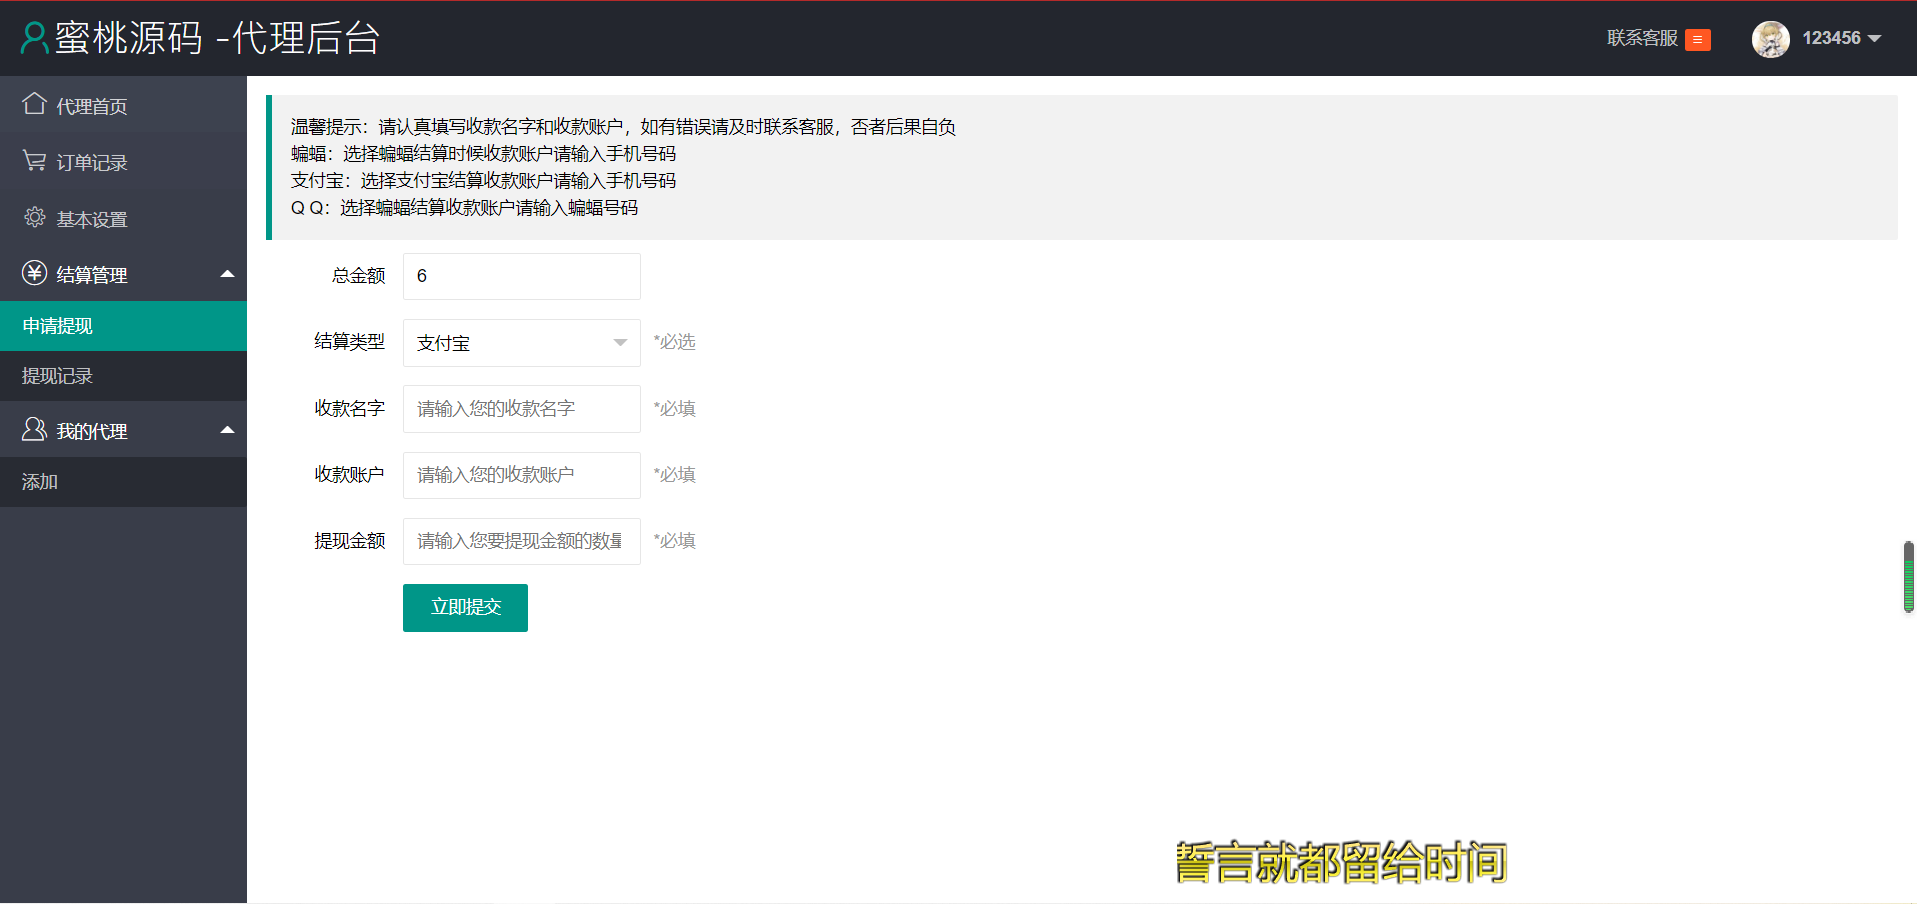Click the person icon for 我的代理

[x=35, y=430]
